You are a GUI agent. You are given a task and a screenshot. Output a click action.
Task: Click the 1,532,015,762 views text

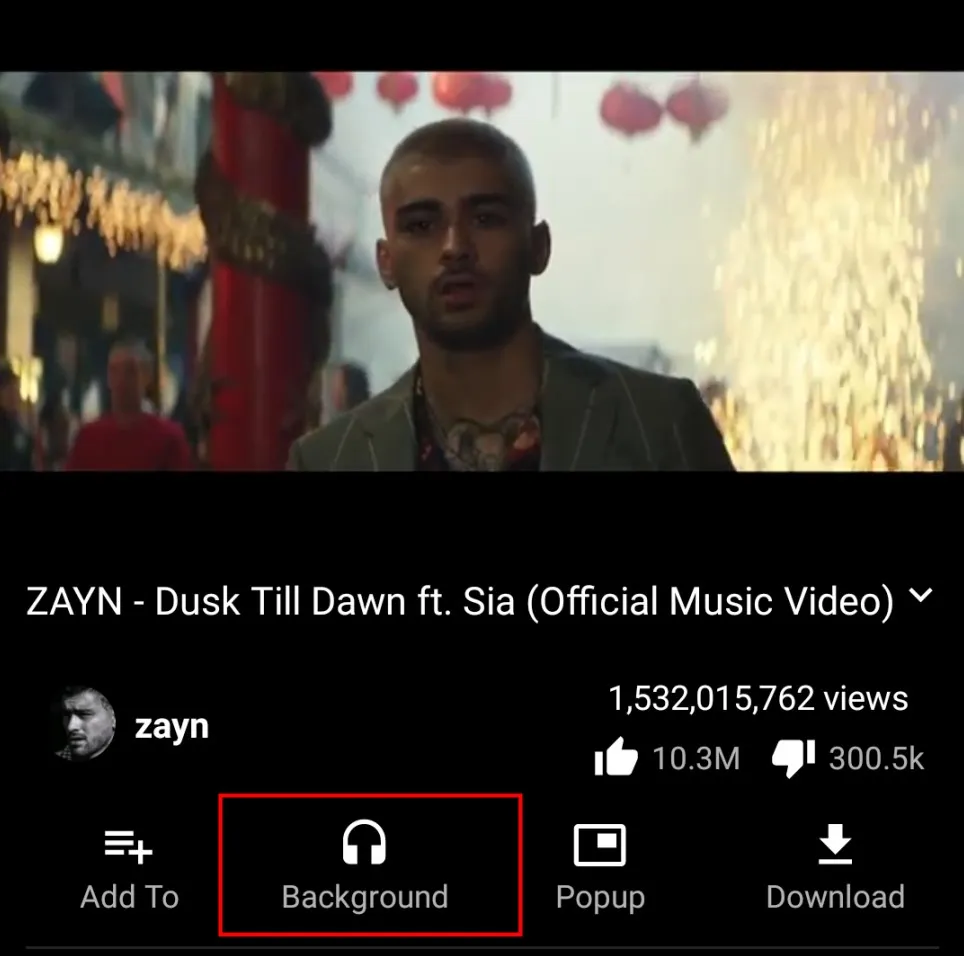click(757, 698)
